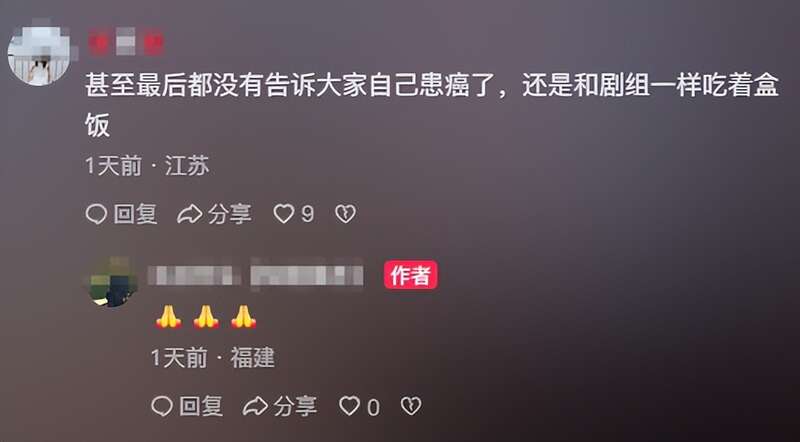This screenshot has width=800, height=442.
Task: Click 分享 text under the Jiangsu comment
Action: 230,214
